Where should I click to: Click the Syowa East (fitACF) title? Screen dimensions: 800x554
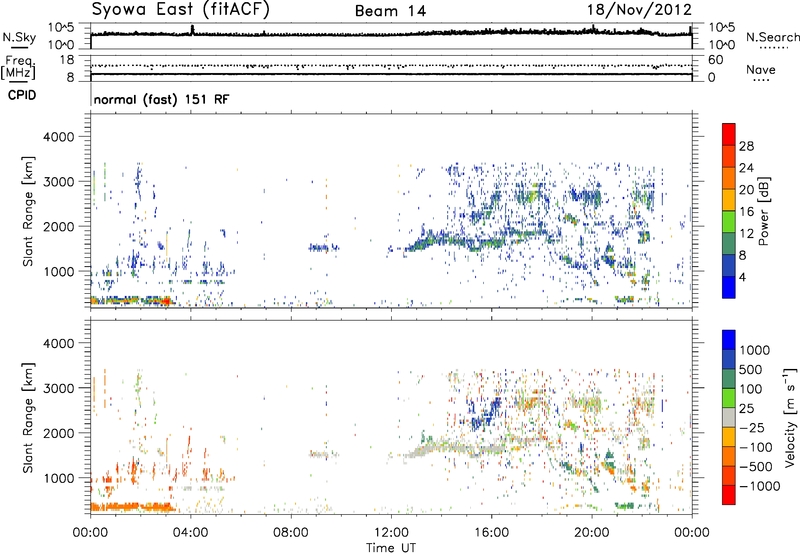(180, 10)
